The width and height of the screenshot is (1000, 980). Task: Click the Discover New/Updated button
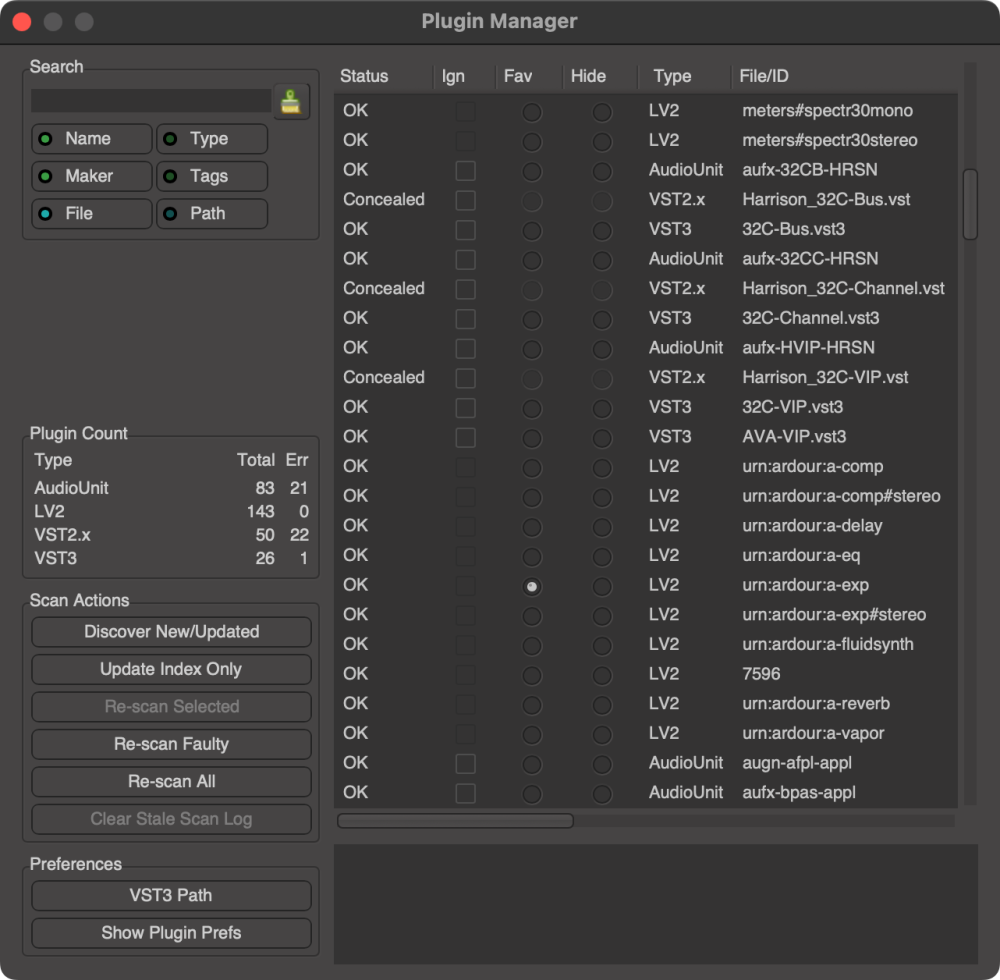tap(171, 631)
